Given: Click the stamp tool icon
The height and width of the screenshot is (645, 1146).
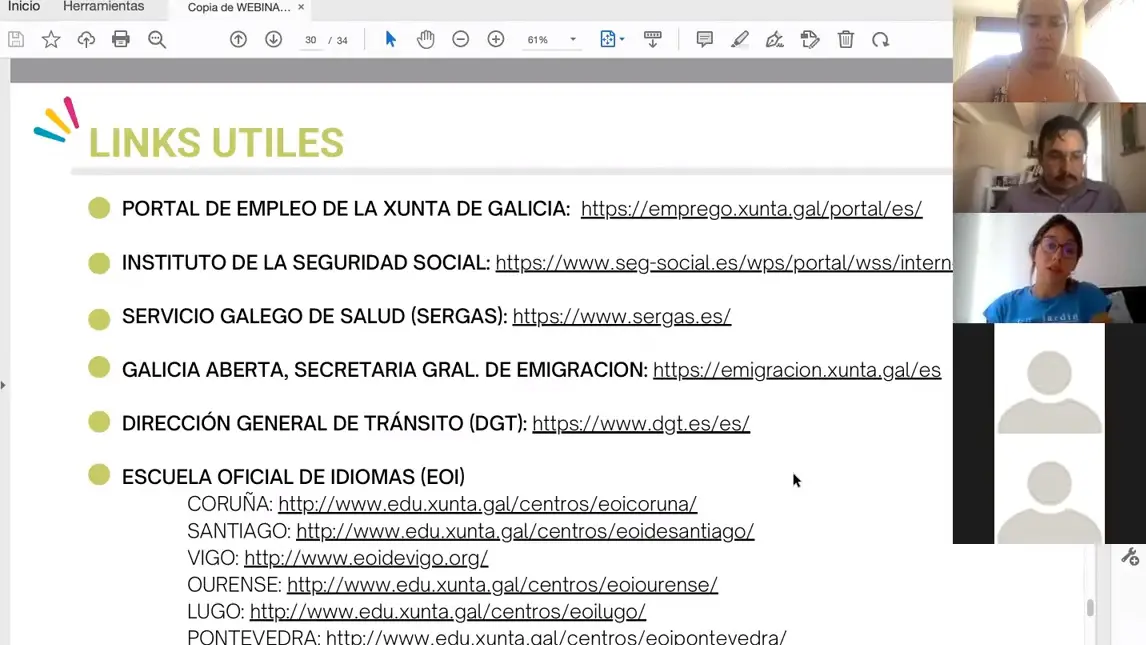Looking at the screenshot, I should (810, 39).
